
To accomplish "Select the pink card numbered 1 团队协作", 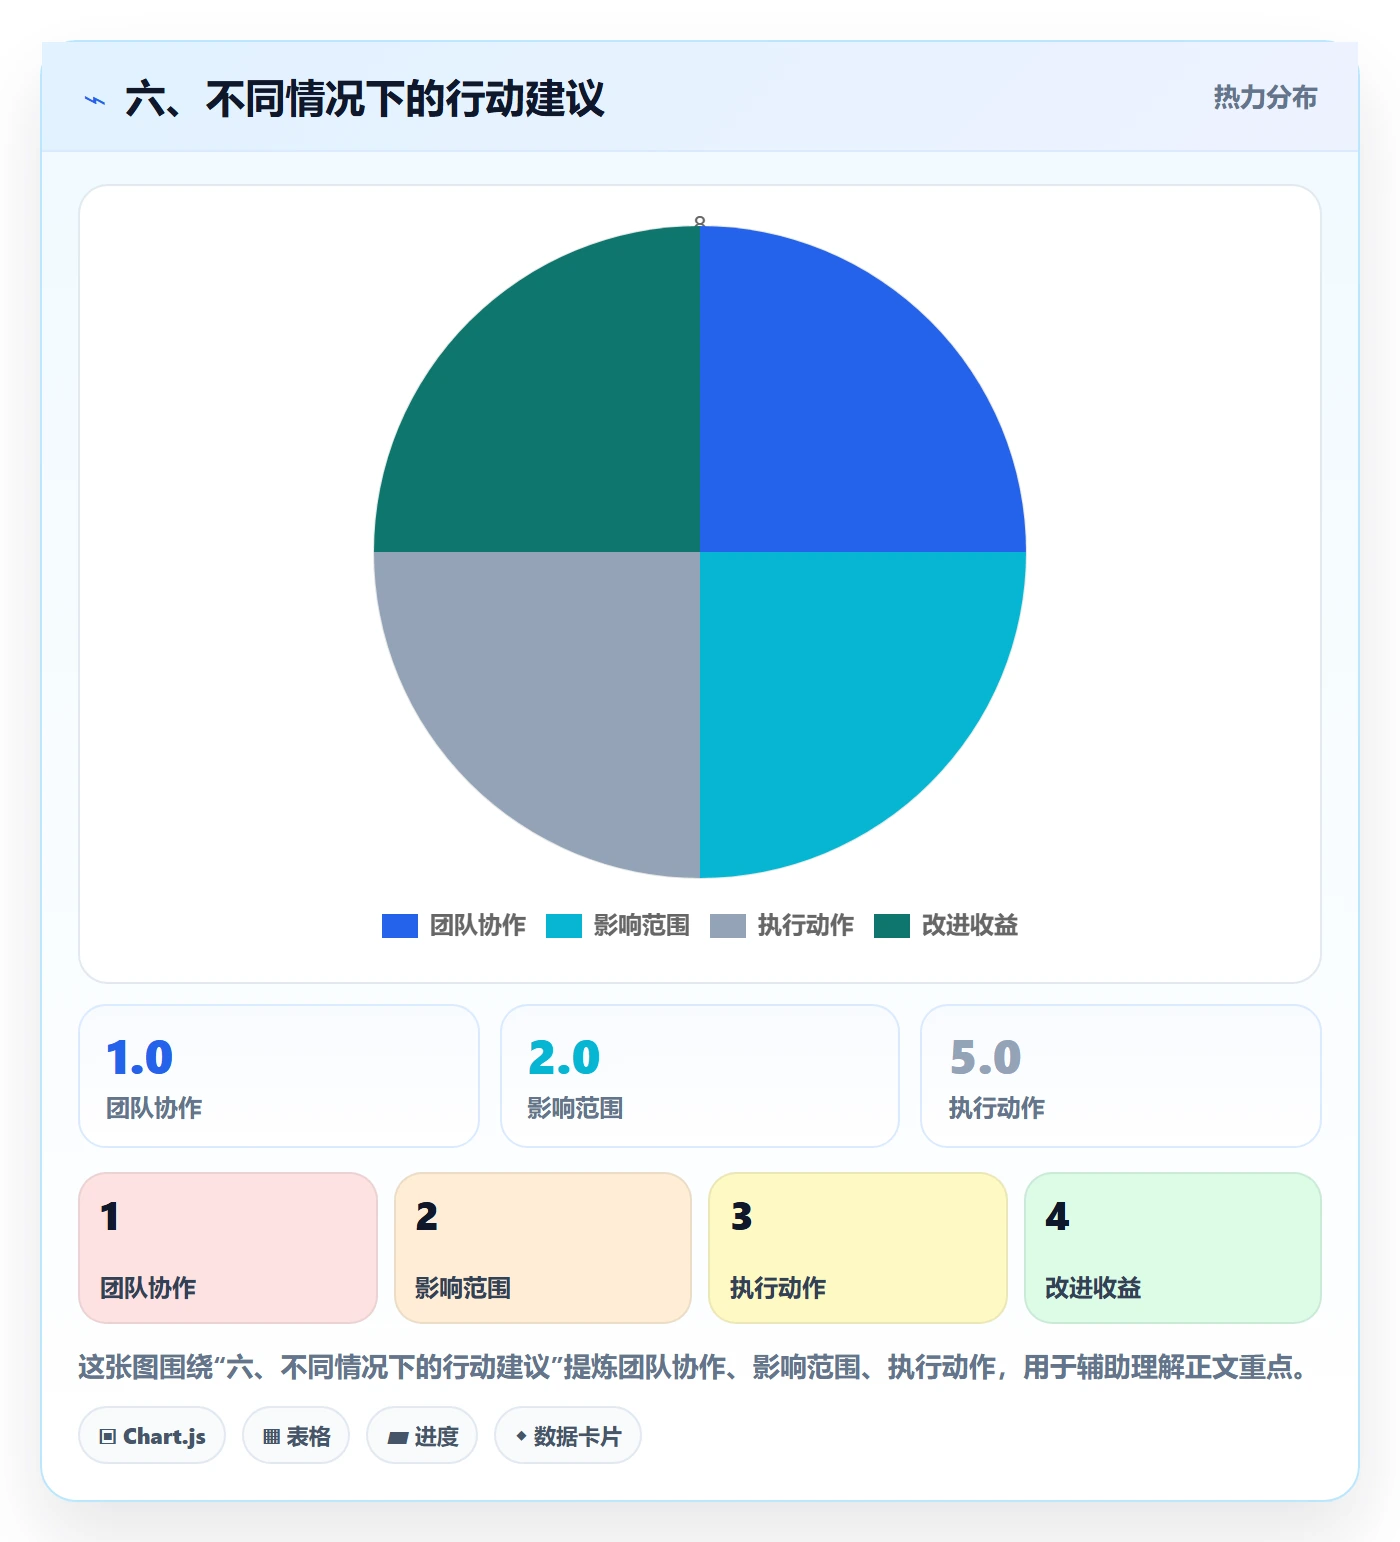I will click(228, 1248).
